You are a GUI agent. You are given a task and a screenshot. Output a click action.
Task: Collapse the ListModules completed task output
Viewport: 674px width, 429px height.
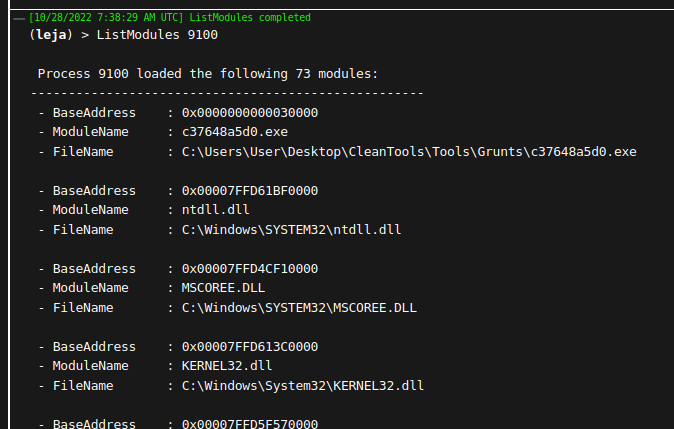pos(19,19)
